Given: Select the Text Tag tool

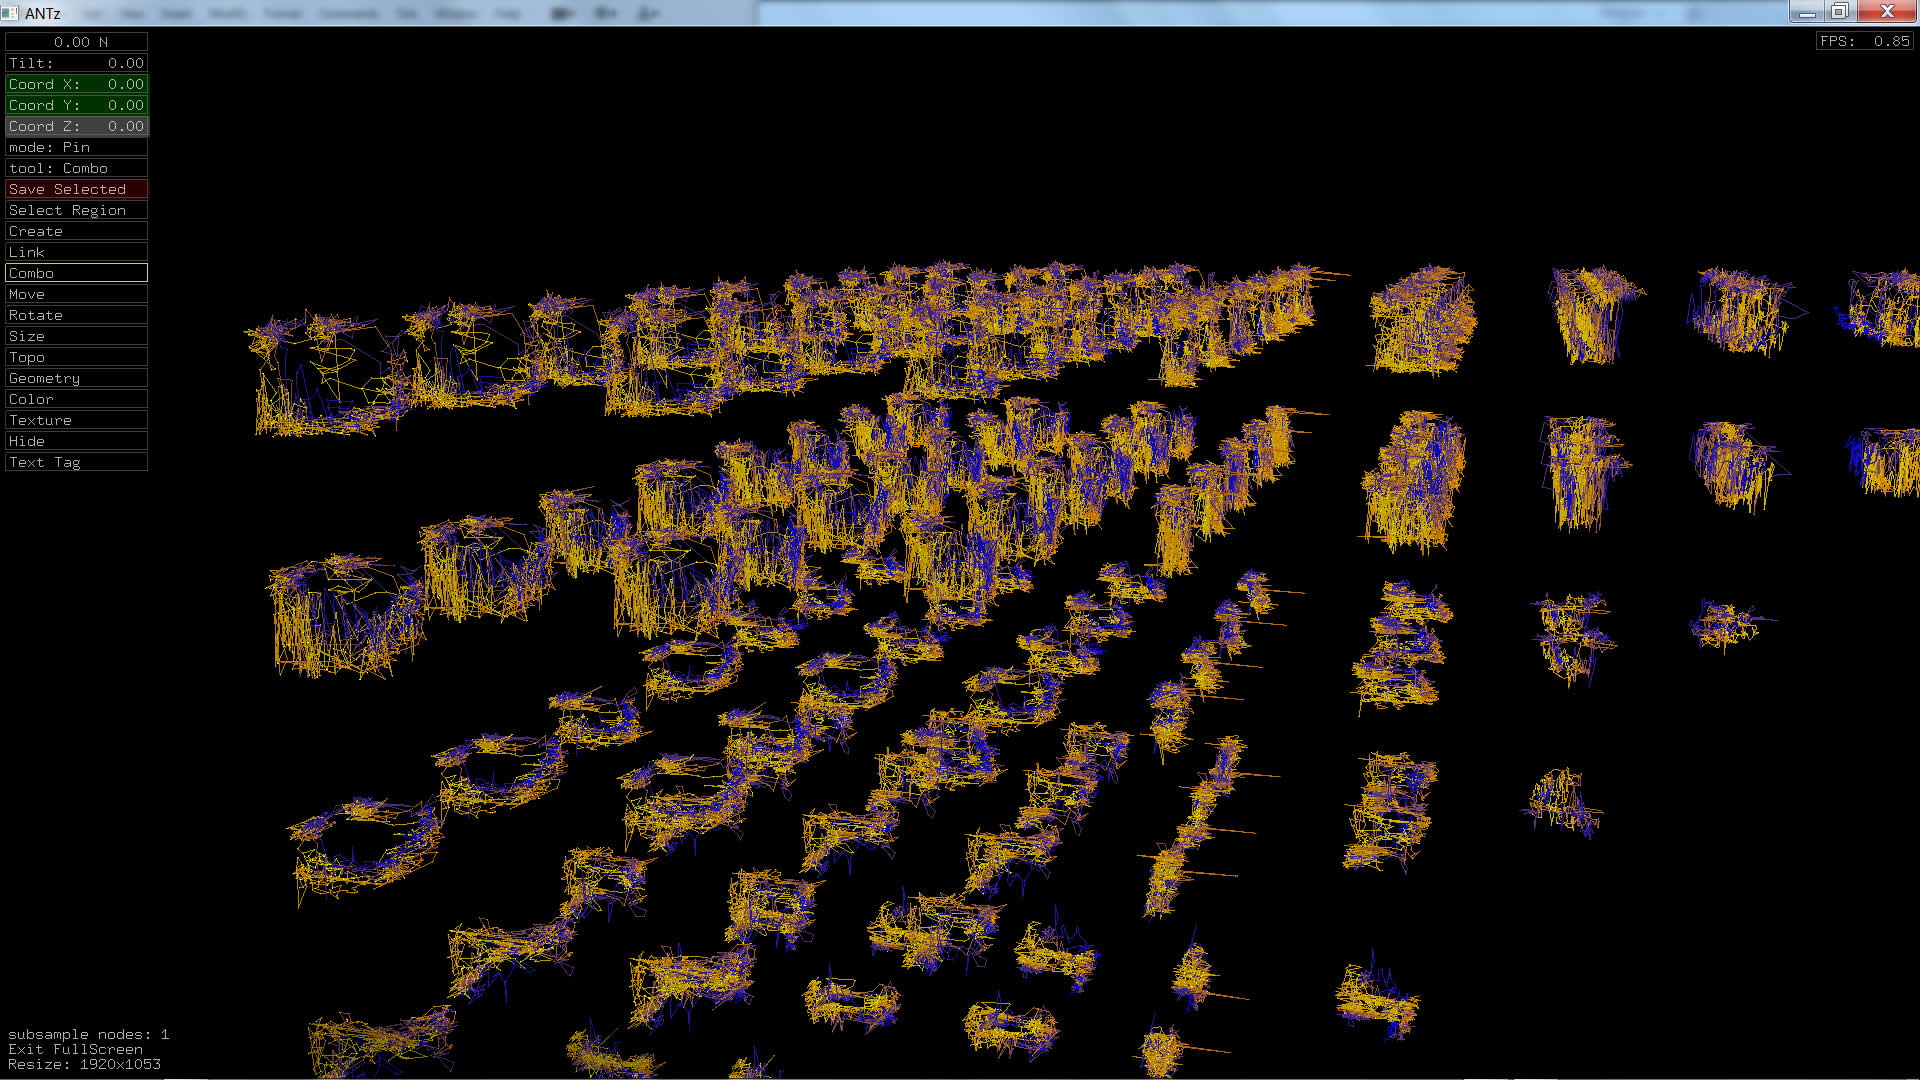Looking at the screenshot, I should pyautogui.click(x=76, y=462).
